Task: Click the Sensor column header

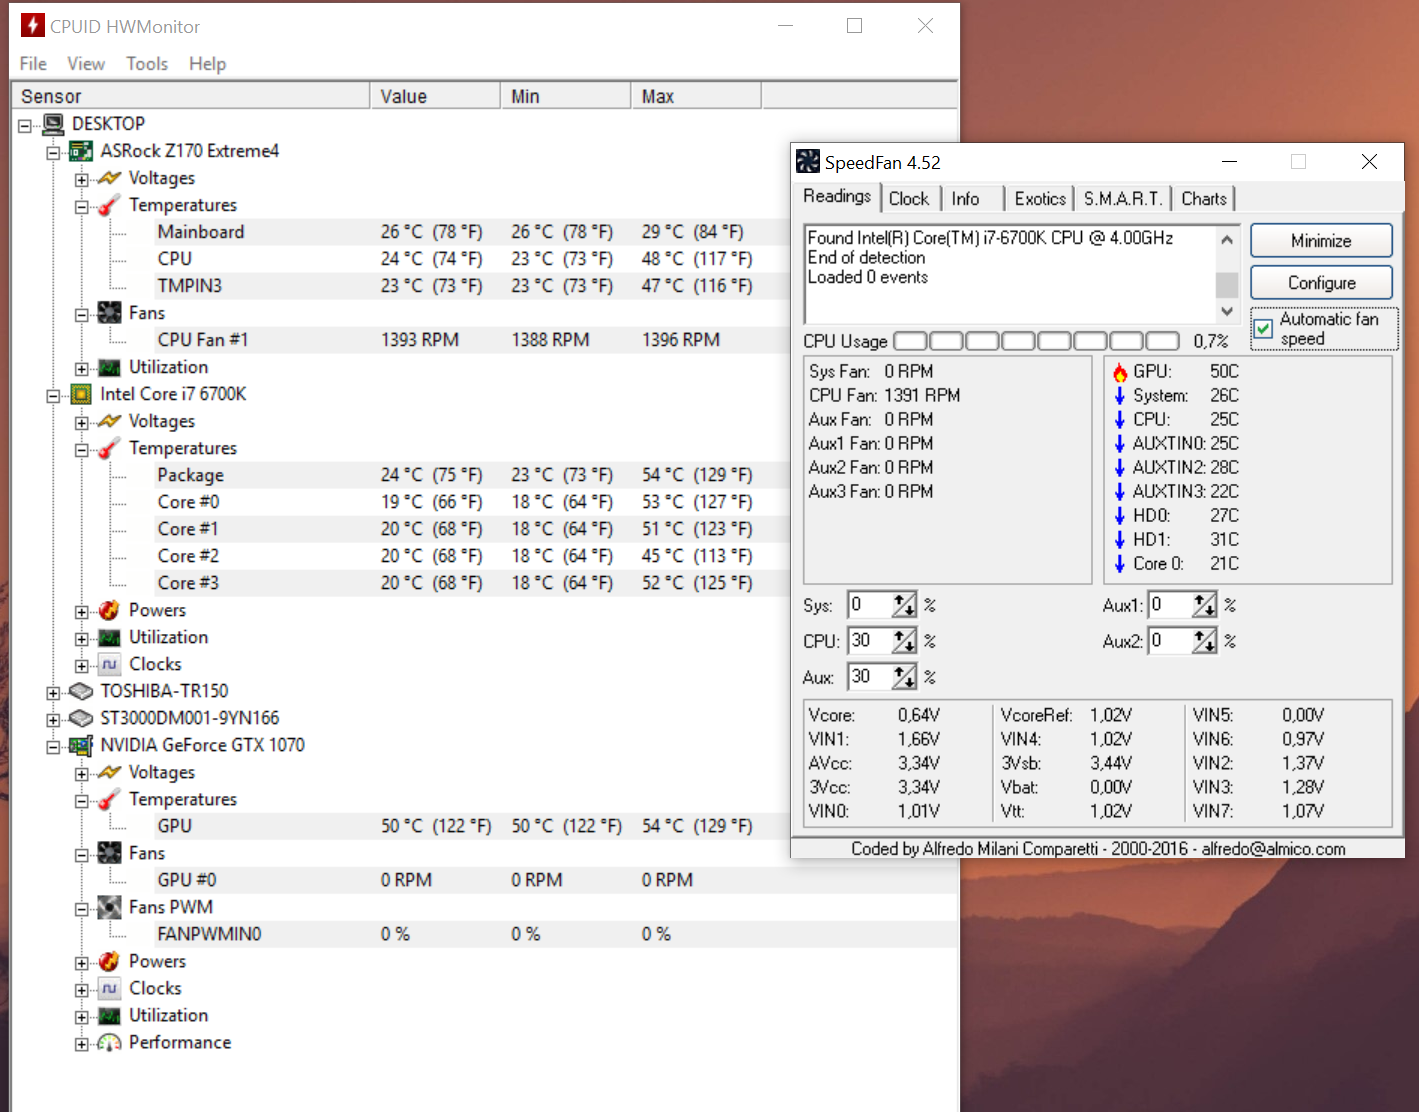Action: (x=190, y=96)
